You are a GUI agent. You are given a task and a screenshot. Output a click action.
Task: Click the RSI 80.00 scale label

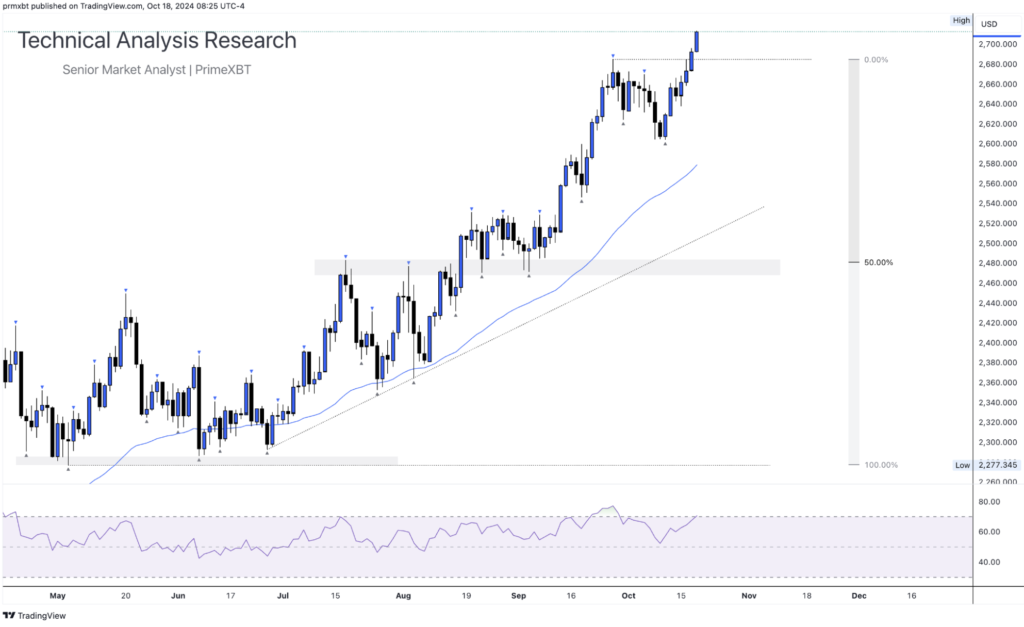pyautogui.click(x=989, y=502)
